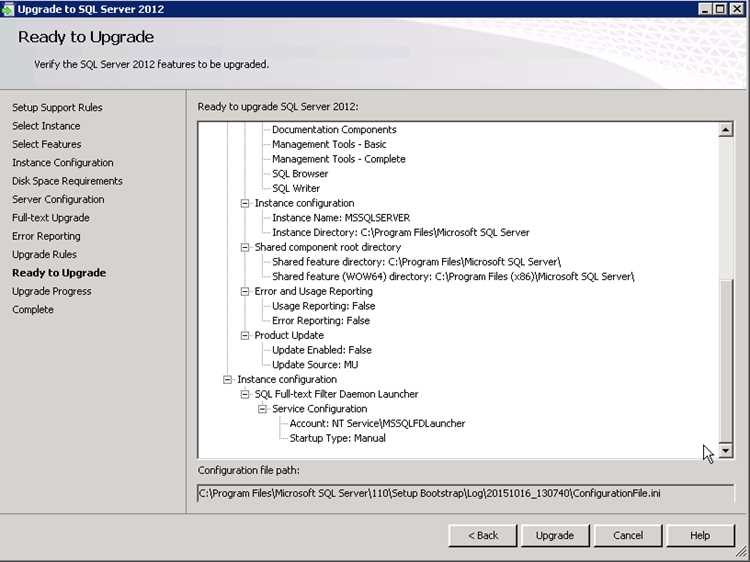This screenshot has height=562, width=750.
Task: Collapse the Service Configuration node
Action: 262,409
